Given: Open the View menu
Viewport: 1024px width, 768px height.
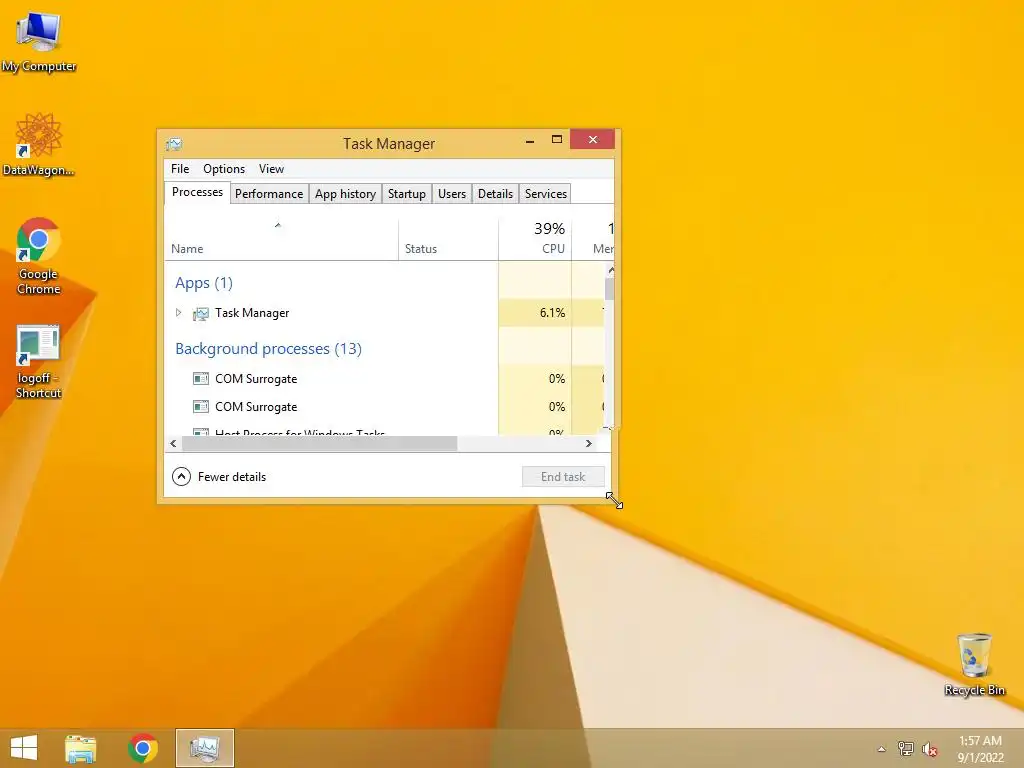Looking at the screenshot, I should [x=271, y=168].
